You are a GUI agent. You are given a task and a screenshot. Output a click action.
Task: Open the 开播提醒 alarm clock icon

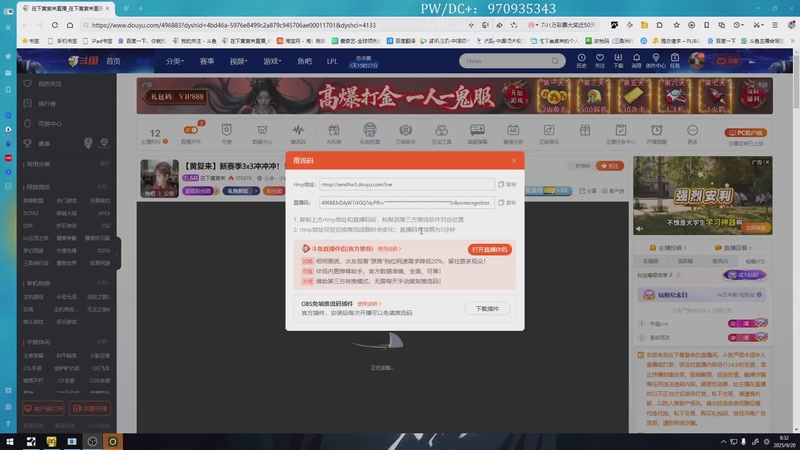[x=657, y=134]
